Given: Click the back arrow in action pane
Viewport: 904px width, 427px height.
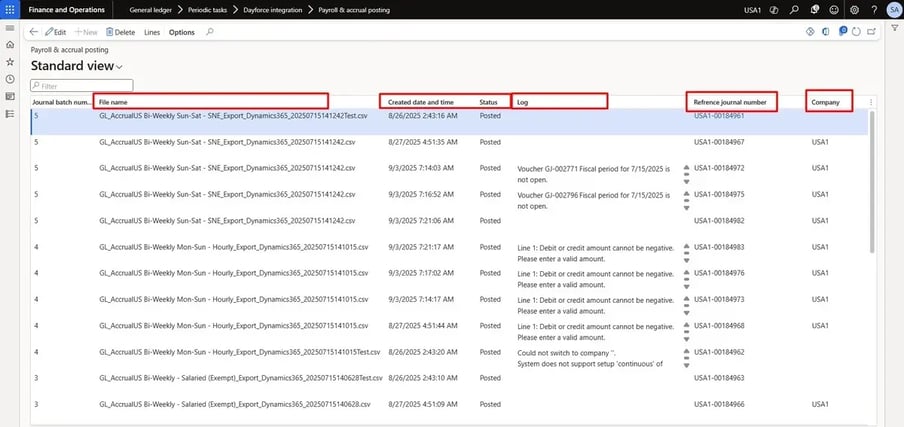Looking at the screenshot, I should click(33, 32).
